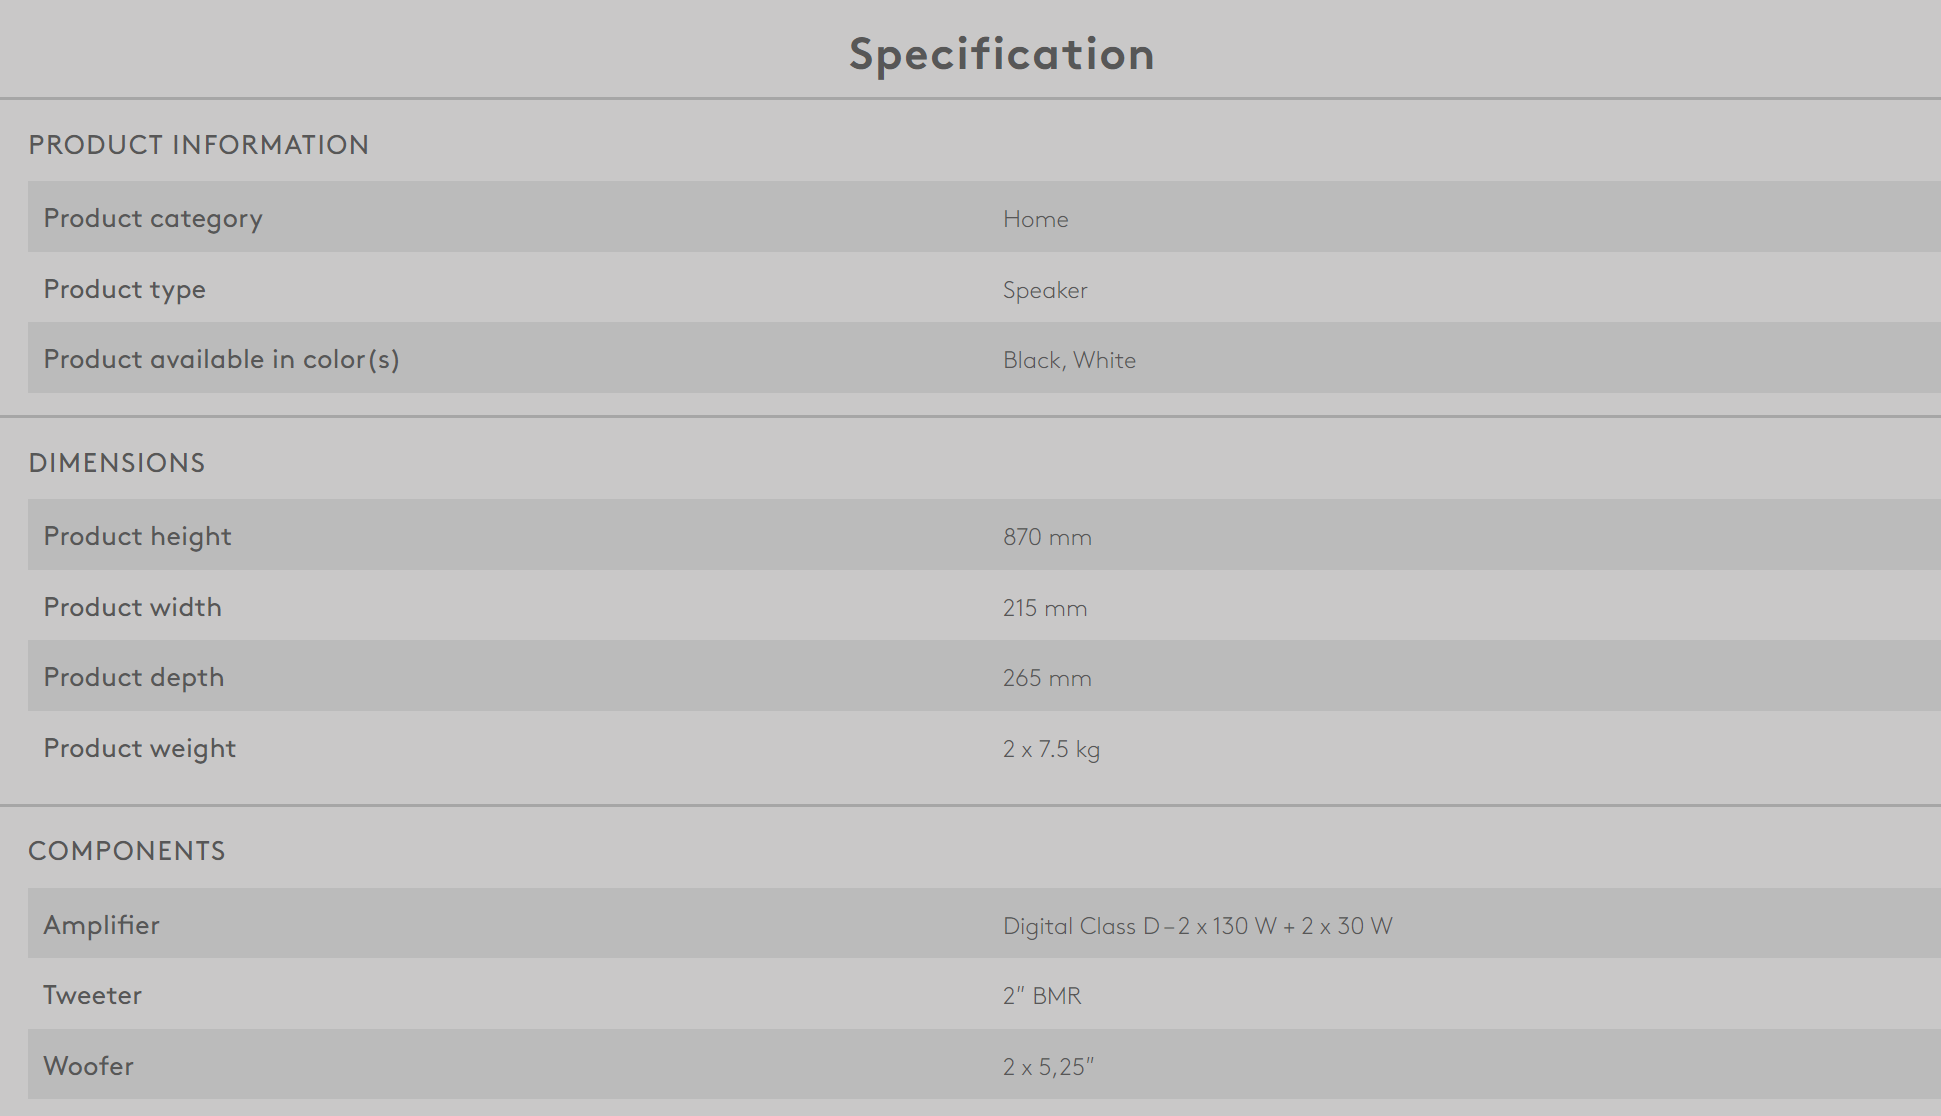Click the Black, White color value
The image size is (1941, 1116).
(x=1069, y=360)
